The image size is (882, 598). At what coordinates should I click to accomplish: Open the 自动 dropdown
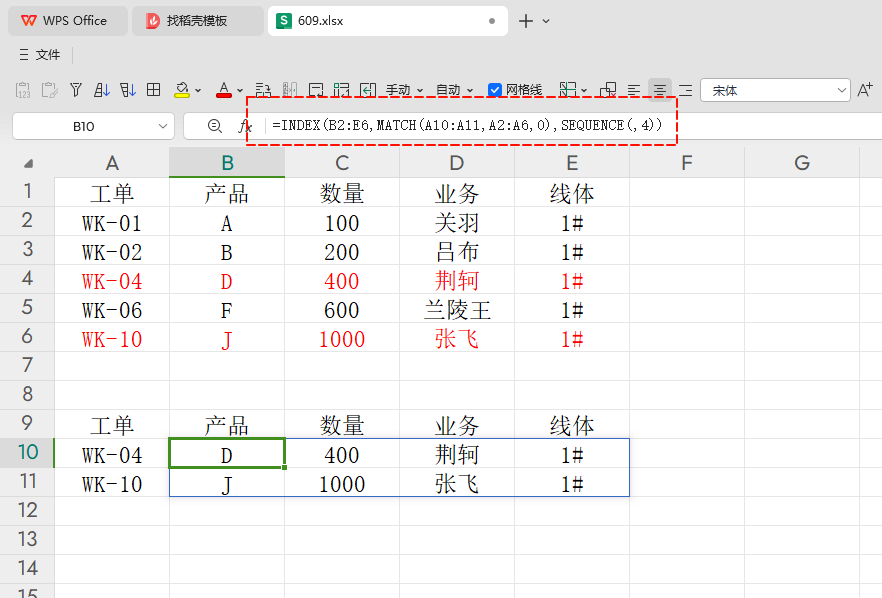(x=454, y=90)
